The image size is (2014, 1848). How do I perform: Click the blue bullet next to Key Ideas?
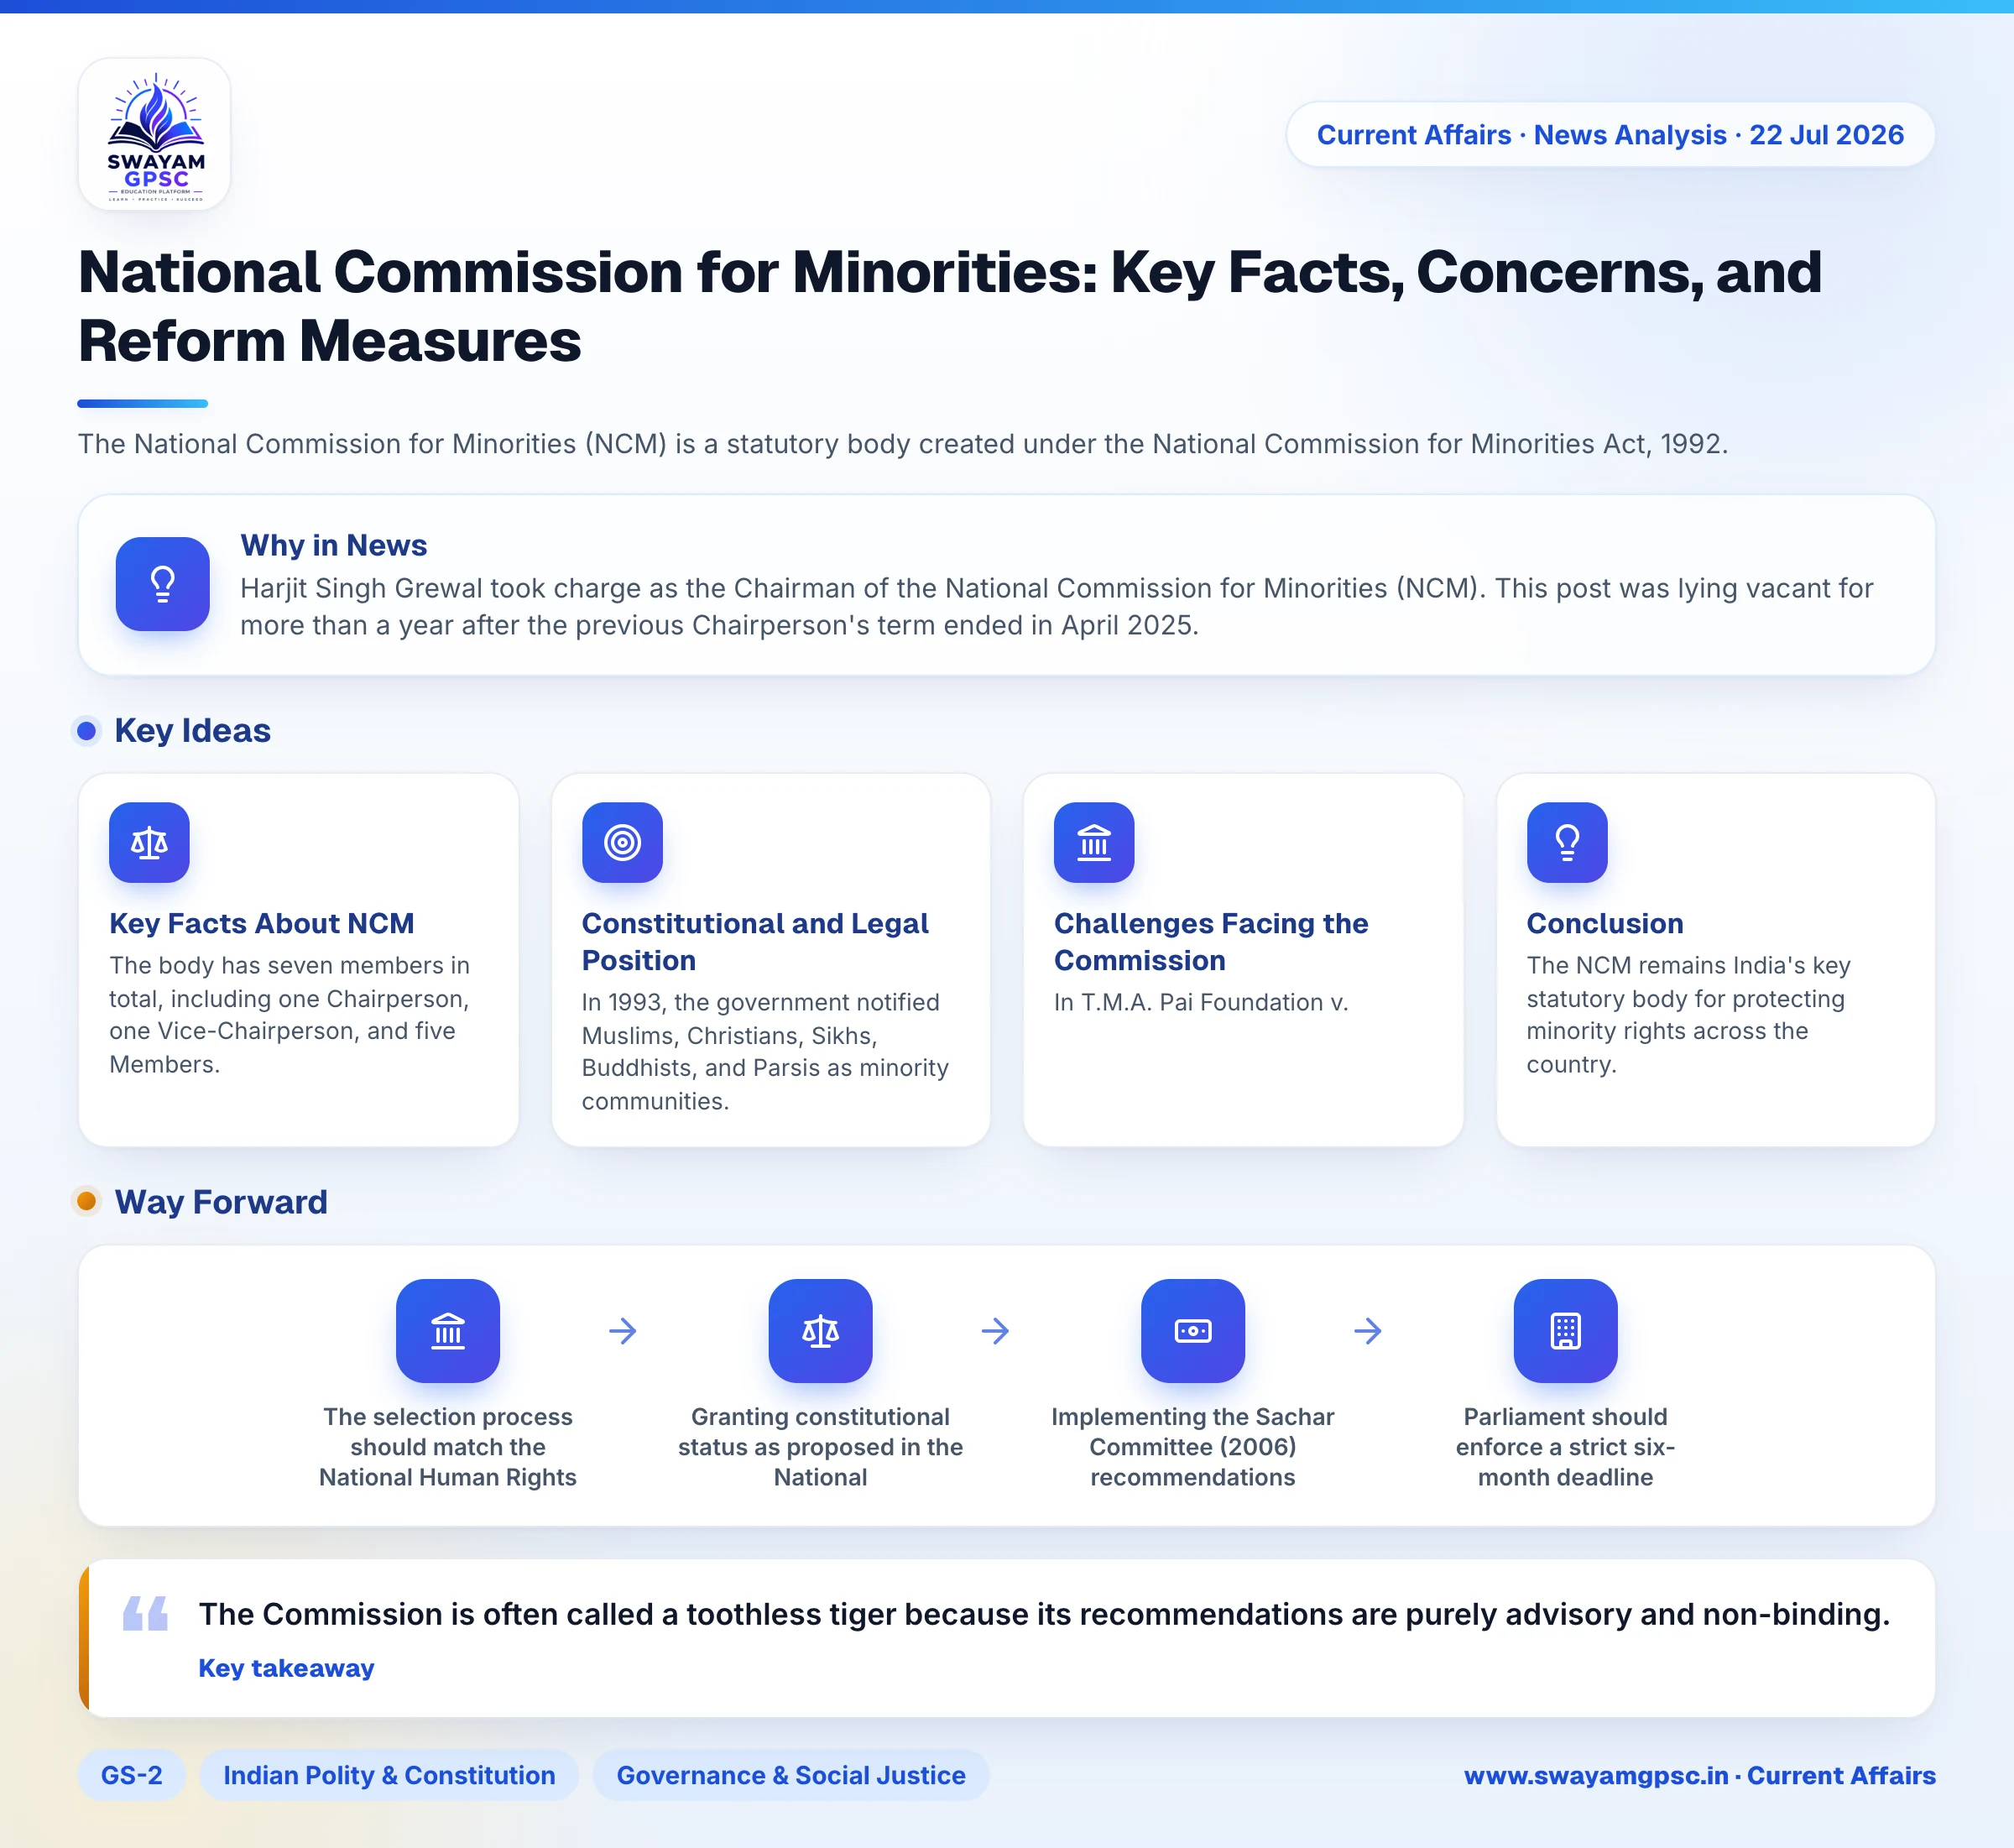(87, 731)
